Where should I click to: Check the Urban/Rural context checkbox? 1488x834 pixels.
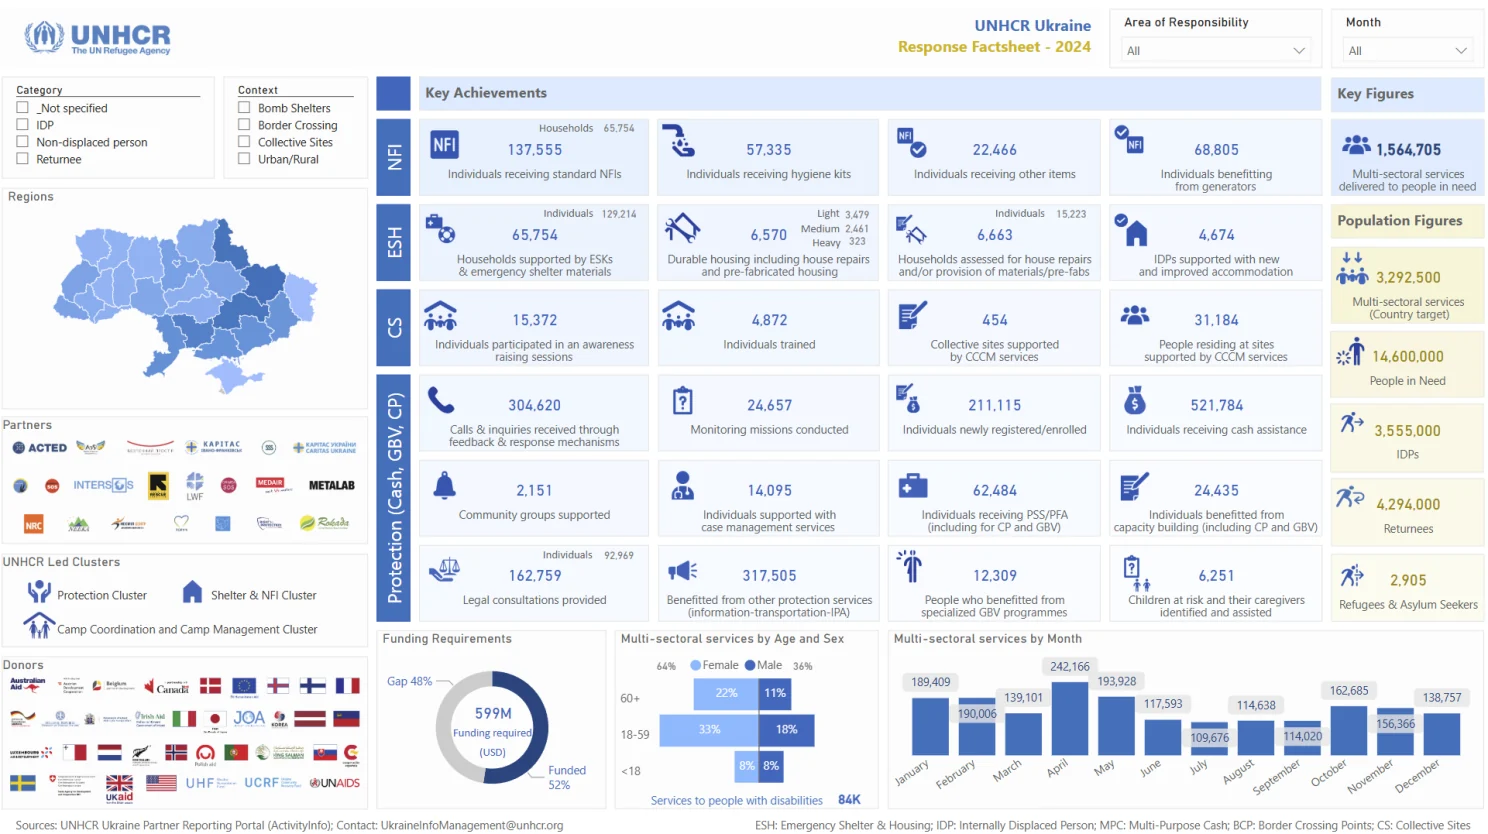[244, 158]
